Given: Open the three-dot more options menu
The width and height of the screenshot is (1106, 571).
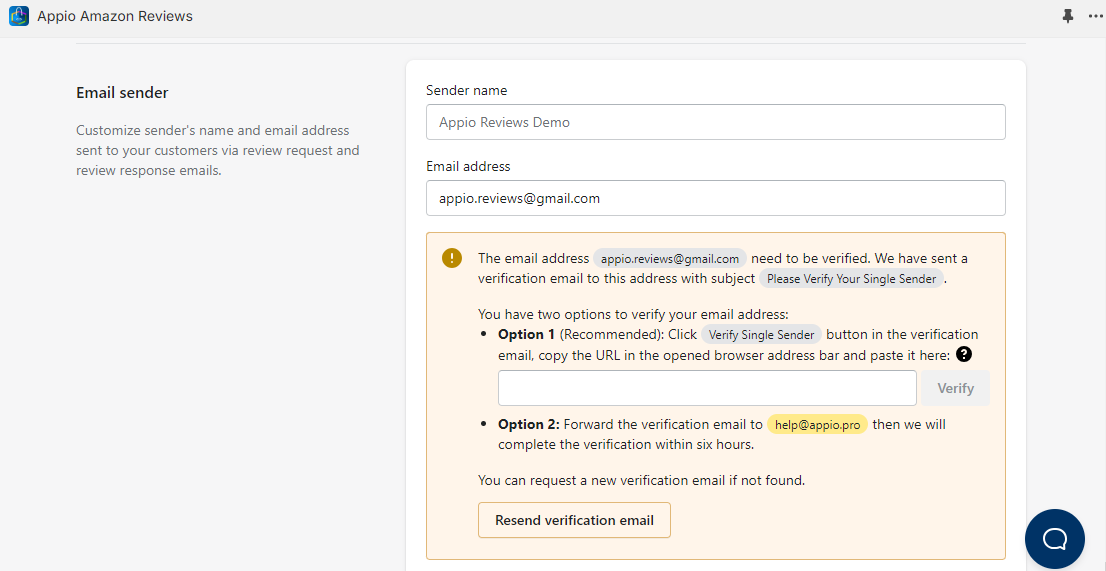Looking at the screenshot, I should tap(1095, 16).
